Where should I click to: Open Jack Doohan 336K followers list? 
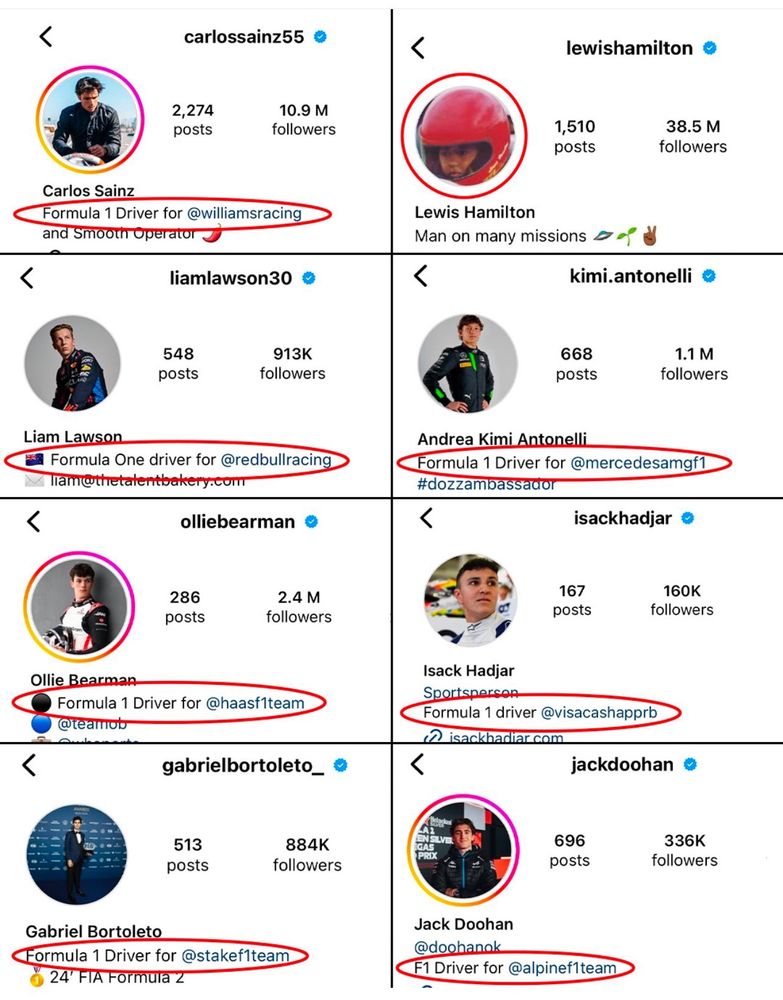(x=685, y=850)
